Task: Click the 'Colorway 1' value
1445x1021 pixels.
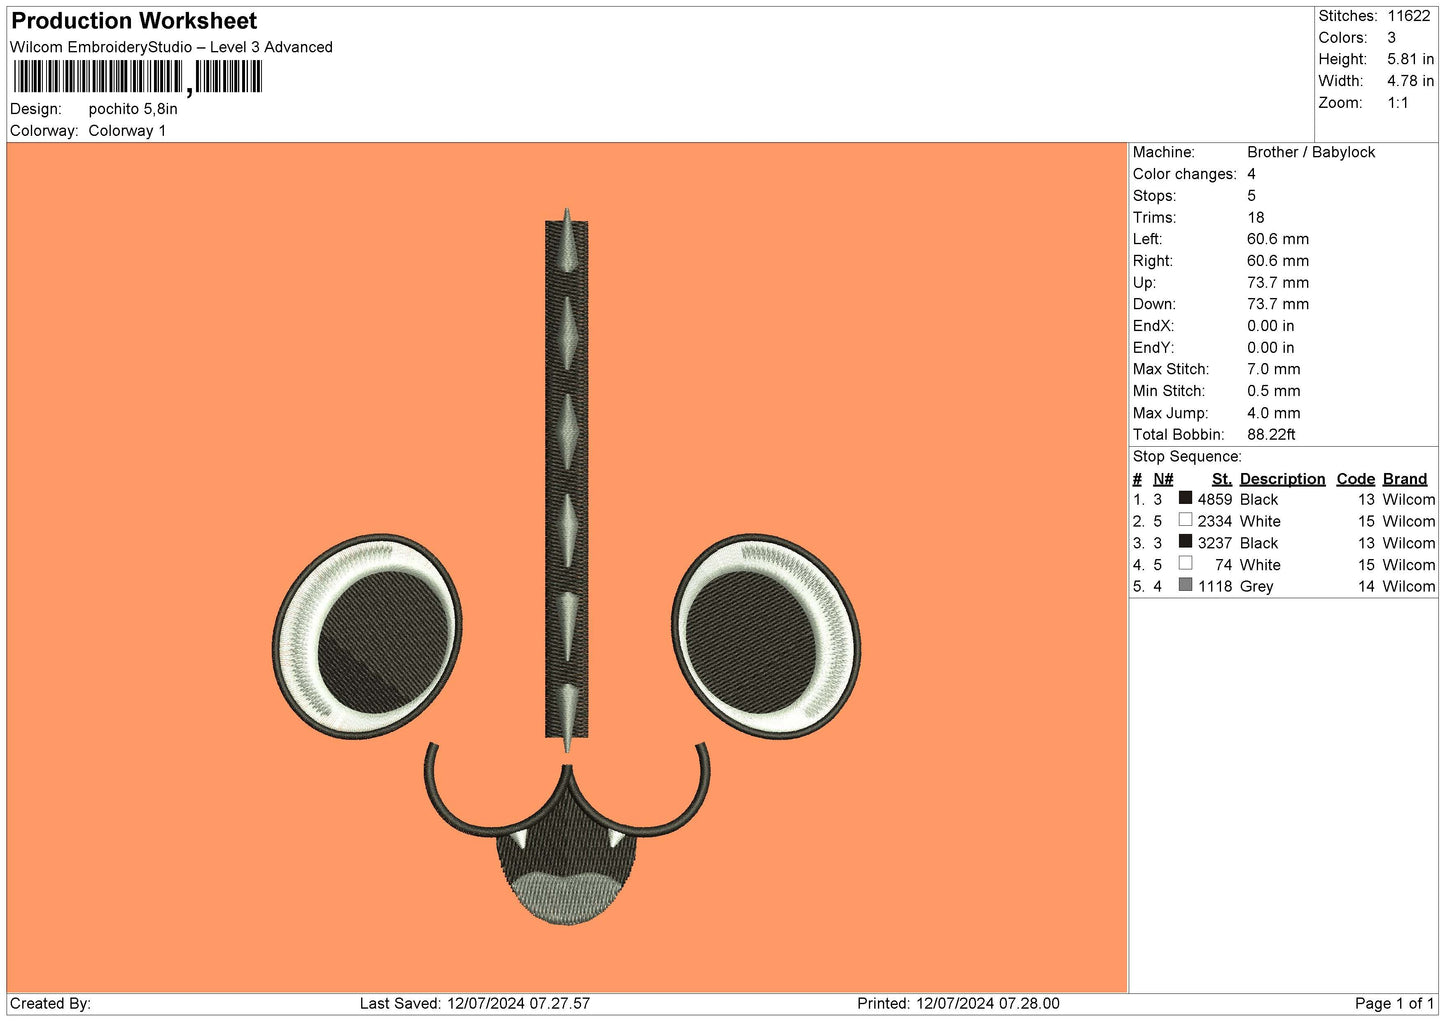Action: click(x=127, y=131)
